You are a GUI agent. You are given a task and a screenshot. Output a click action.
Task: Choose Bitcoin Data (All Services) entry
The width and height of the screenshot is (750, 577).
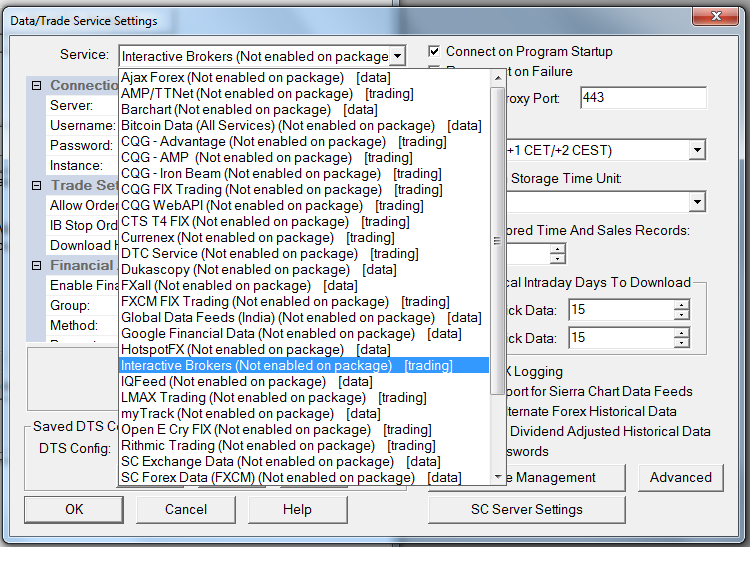[x=304, y=125]
